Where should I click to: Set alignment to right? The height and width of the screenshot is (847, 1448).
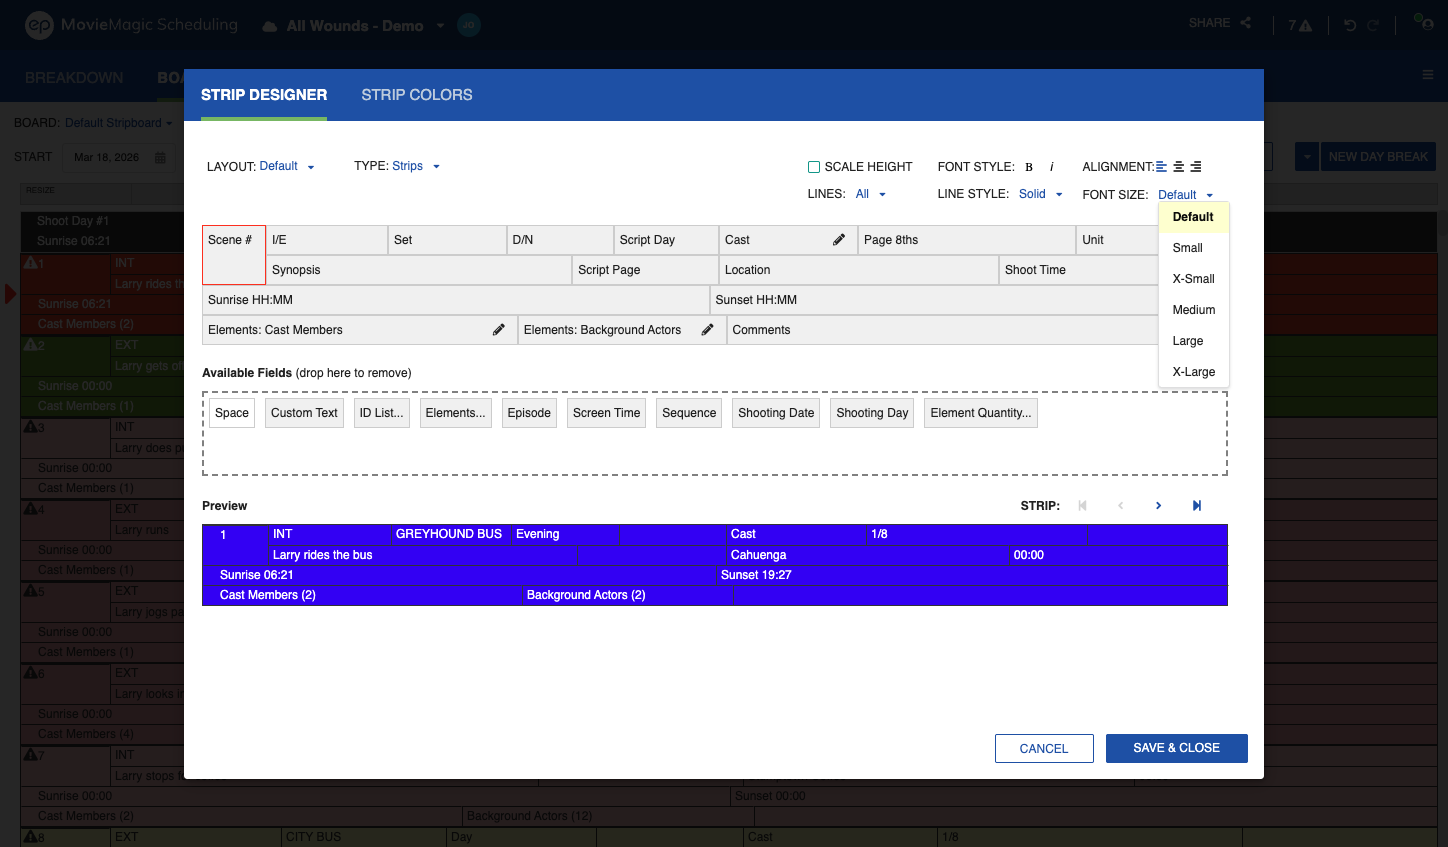click(1196, 167)
